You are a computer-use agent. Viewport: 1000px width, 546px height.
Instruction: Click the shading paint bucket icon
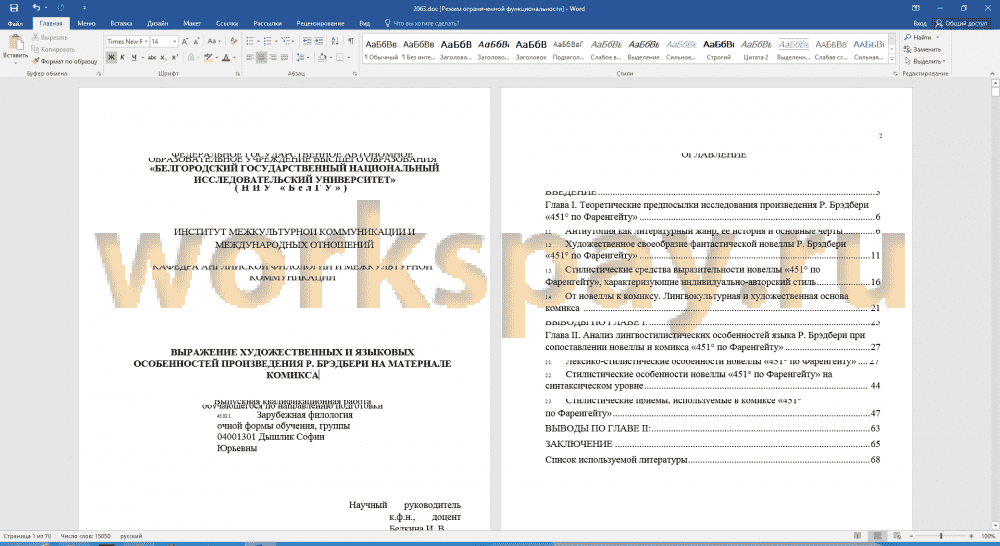tap(321, 57)
